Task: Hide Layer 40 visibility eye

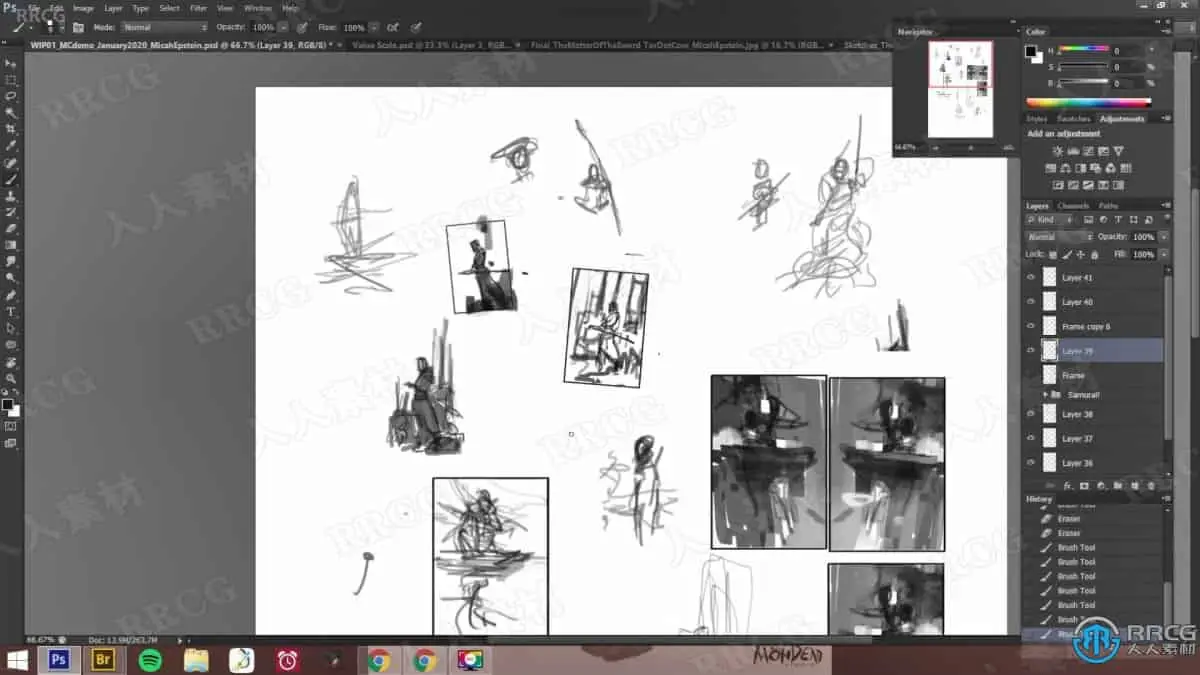Action: pyautogui.click(x=1032, y=301)
